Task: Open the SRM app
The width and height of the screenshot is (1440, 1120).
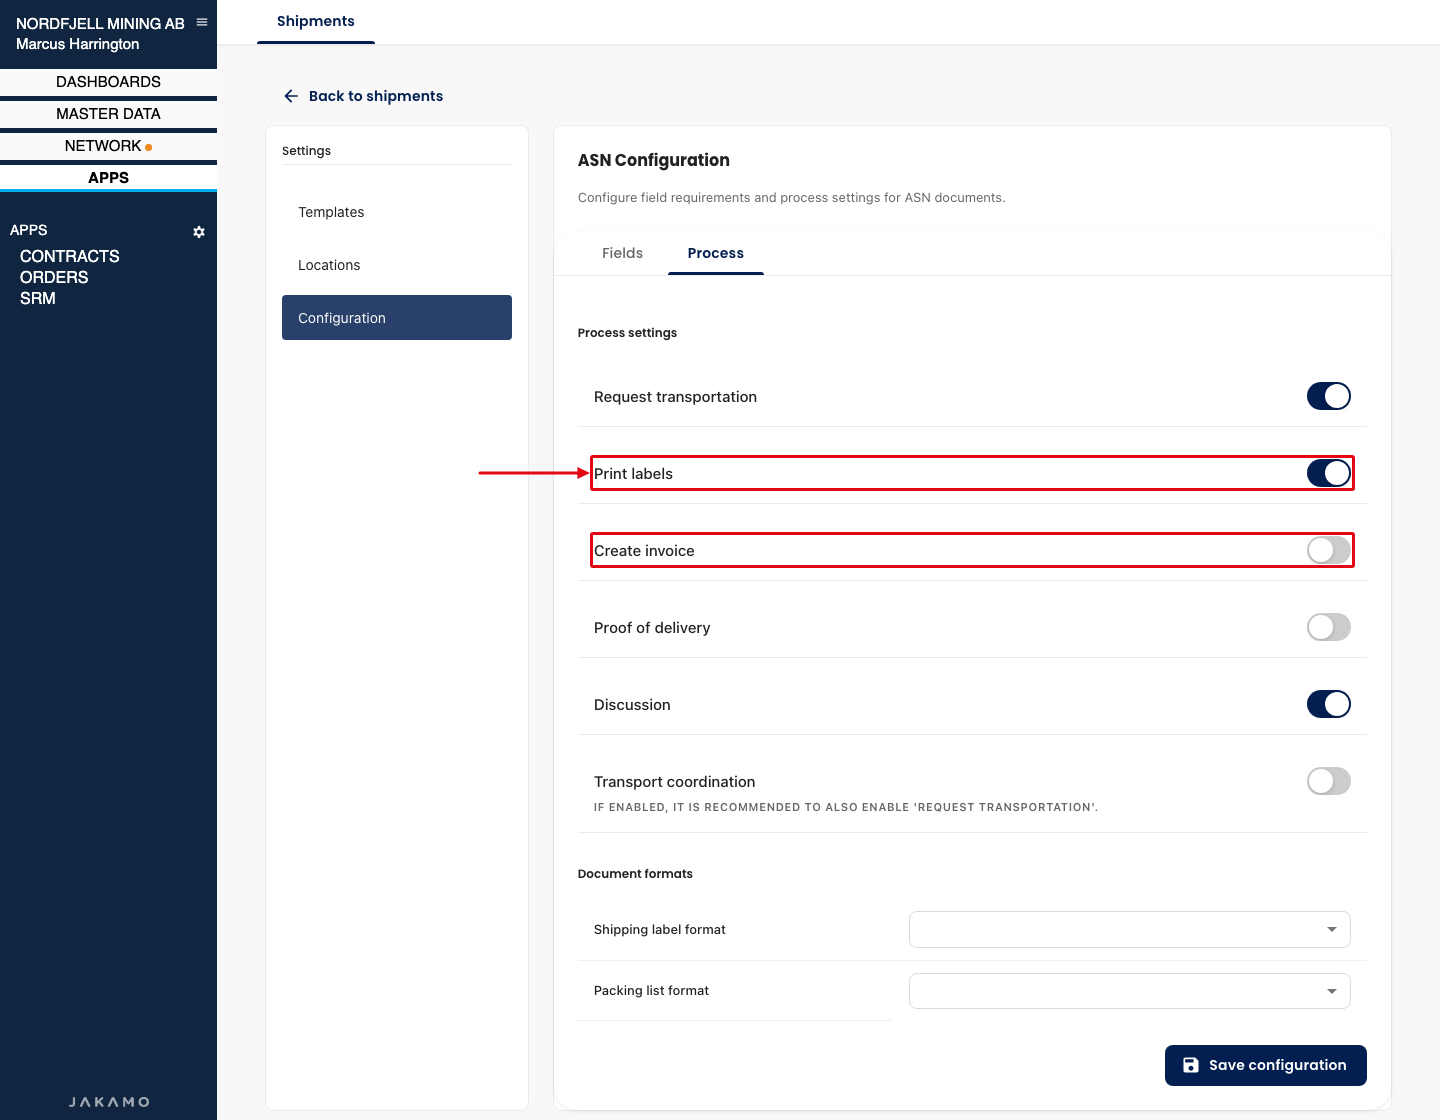Action: 38,298
